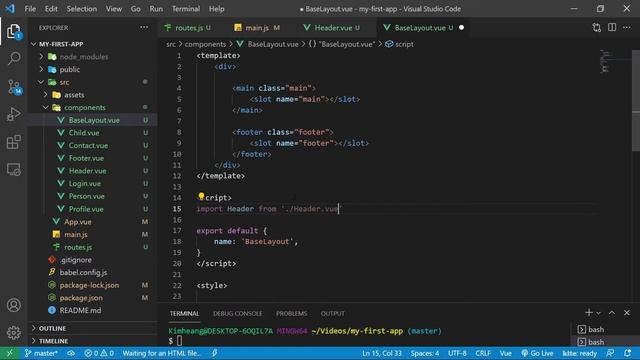640x360 pixels.
Task: Click the compare changes editor icon
Action: (597, 27)
